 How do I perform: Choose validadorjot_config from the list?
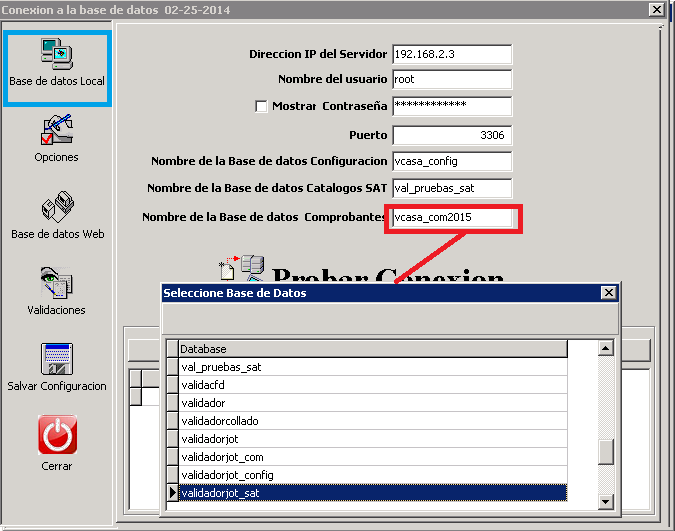[372, 474]
